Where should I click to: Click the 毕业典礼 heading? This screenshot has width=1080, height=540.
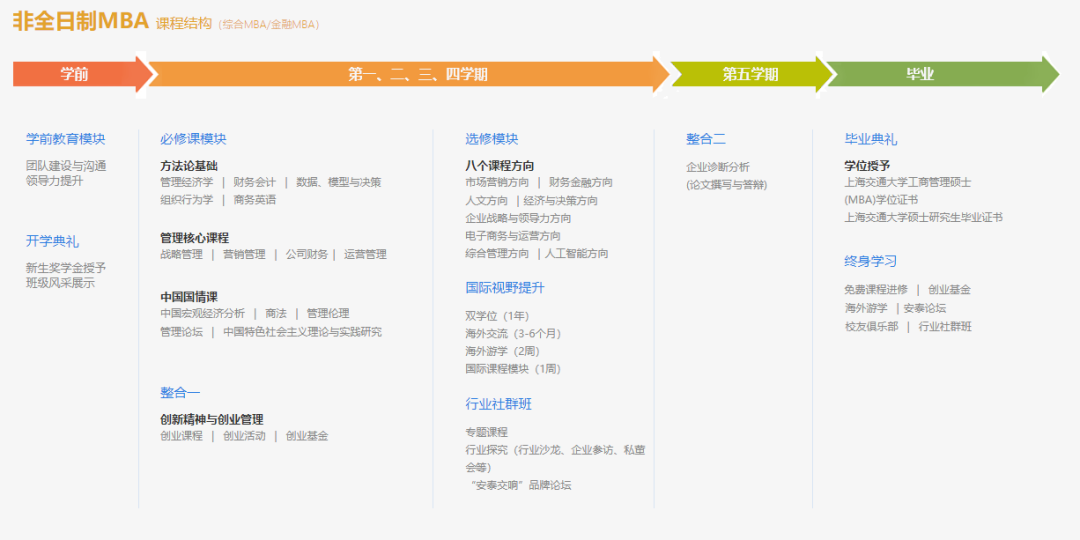pyautogui.click(x=870, y=139)
